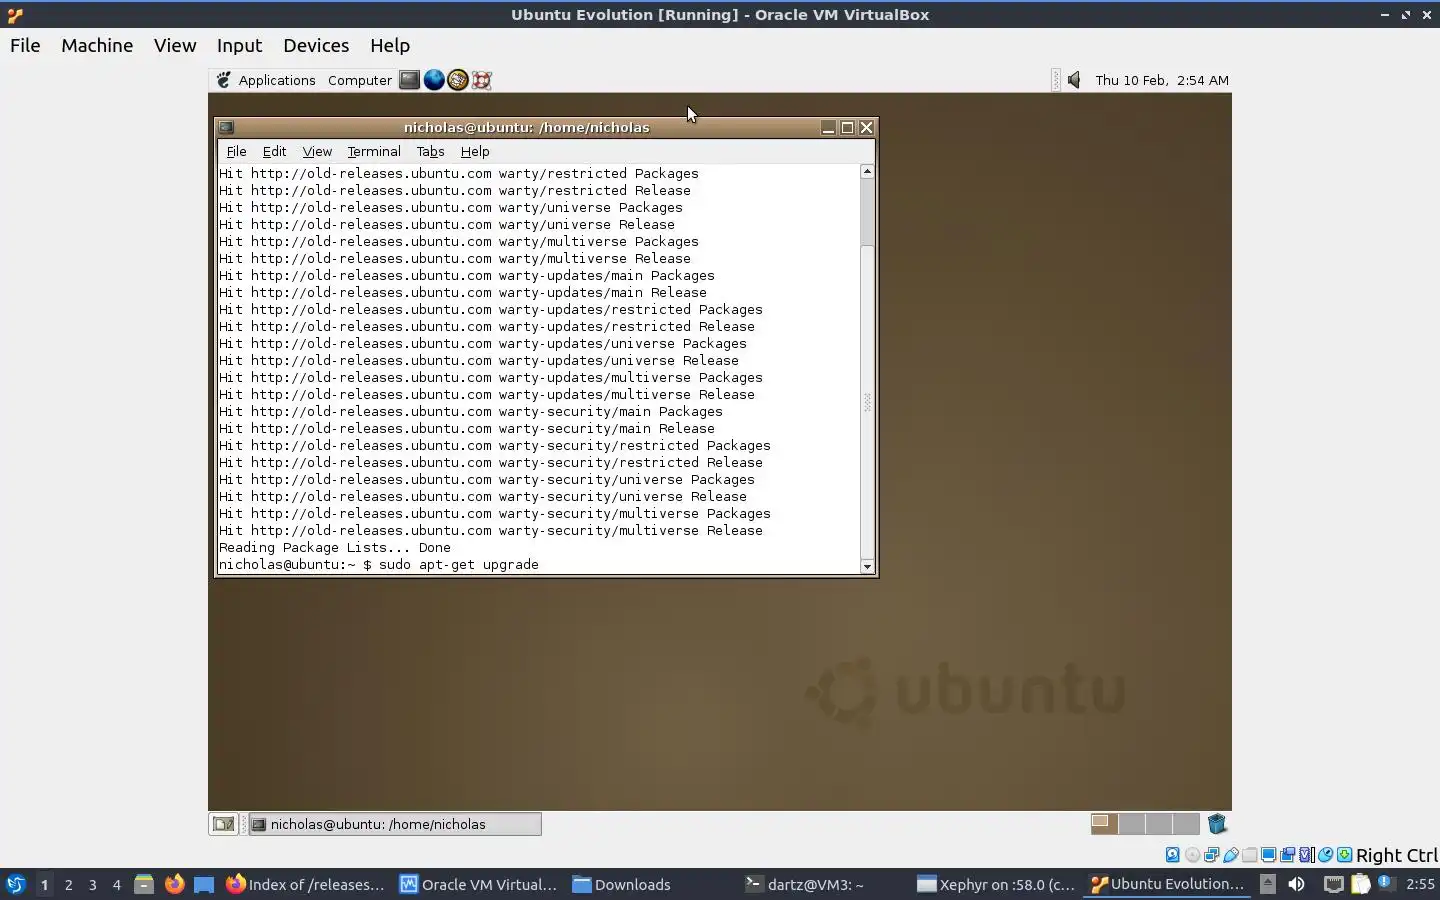The height and width of the screenshot is (900, 1440).
Task: Open the terminal File menu
Action: [x=236, y=151]
